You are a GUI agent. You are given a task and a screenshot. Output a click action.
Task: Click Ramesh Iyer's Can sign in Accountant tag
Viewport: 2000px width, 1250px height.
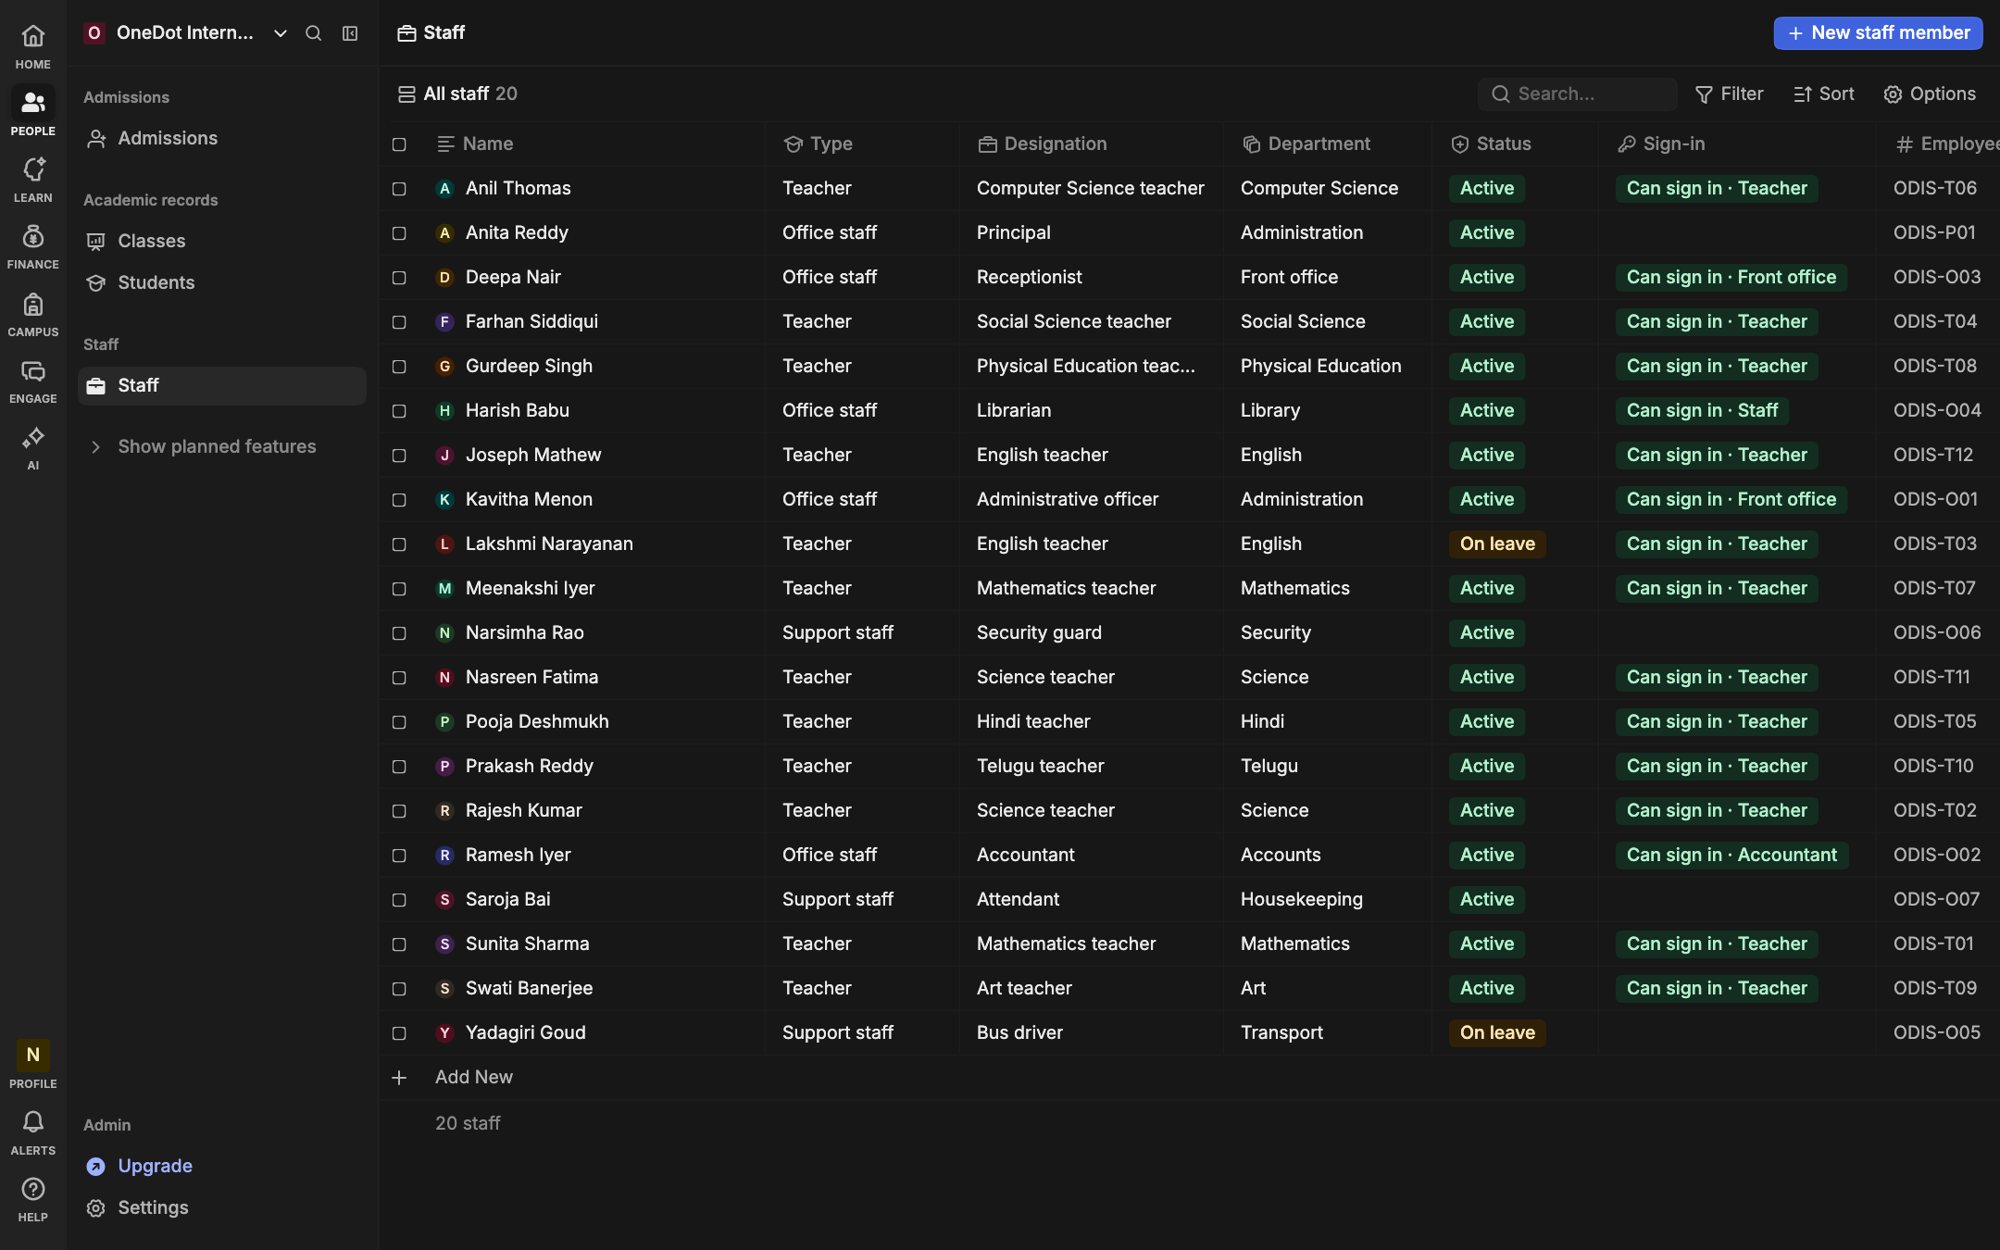click(1731, 855)
